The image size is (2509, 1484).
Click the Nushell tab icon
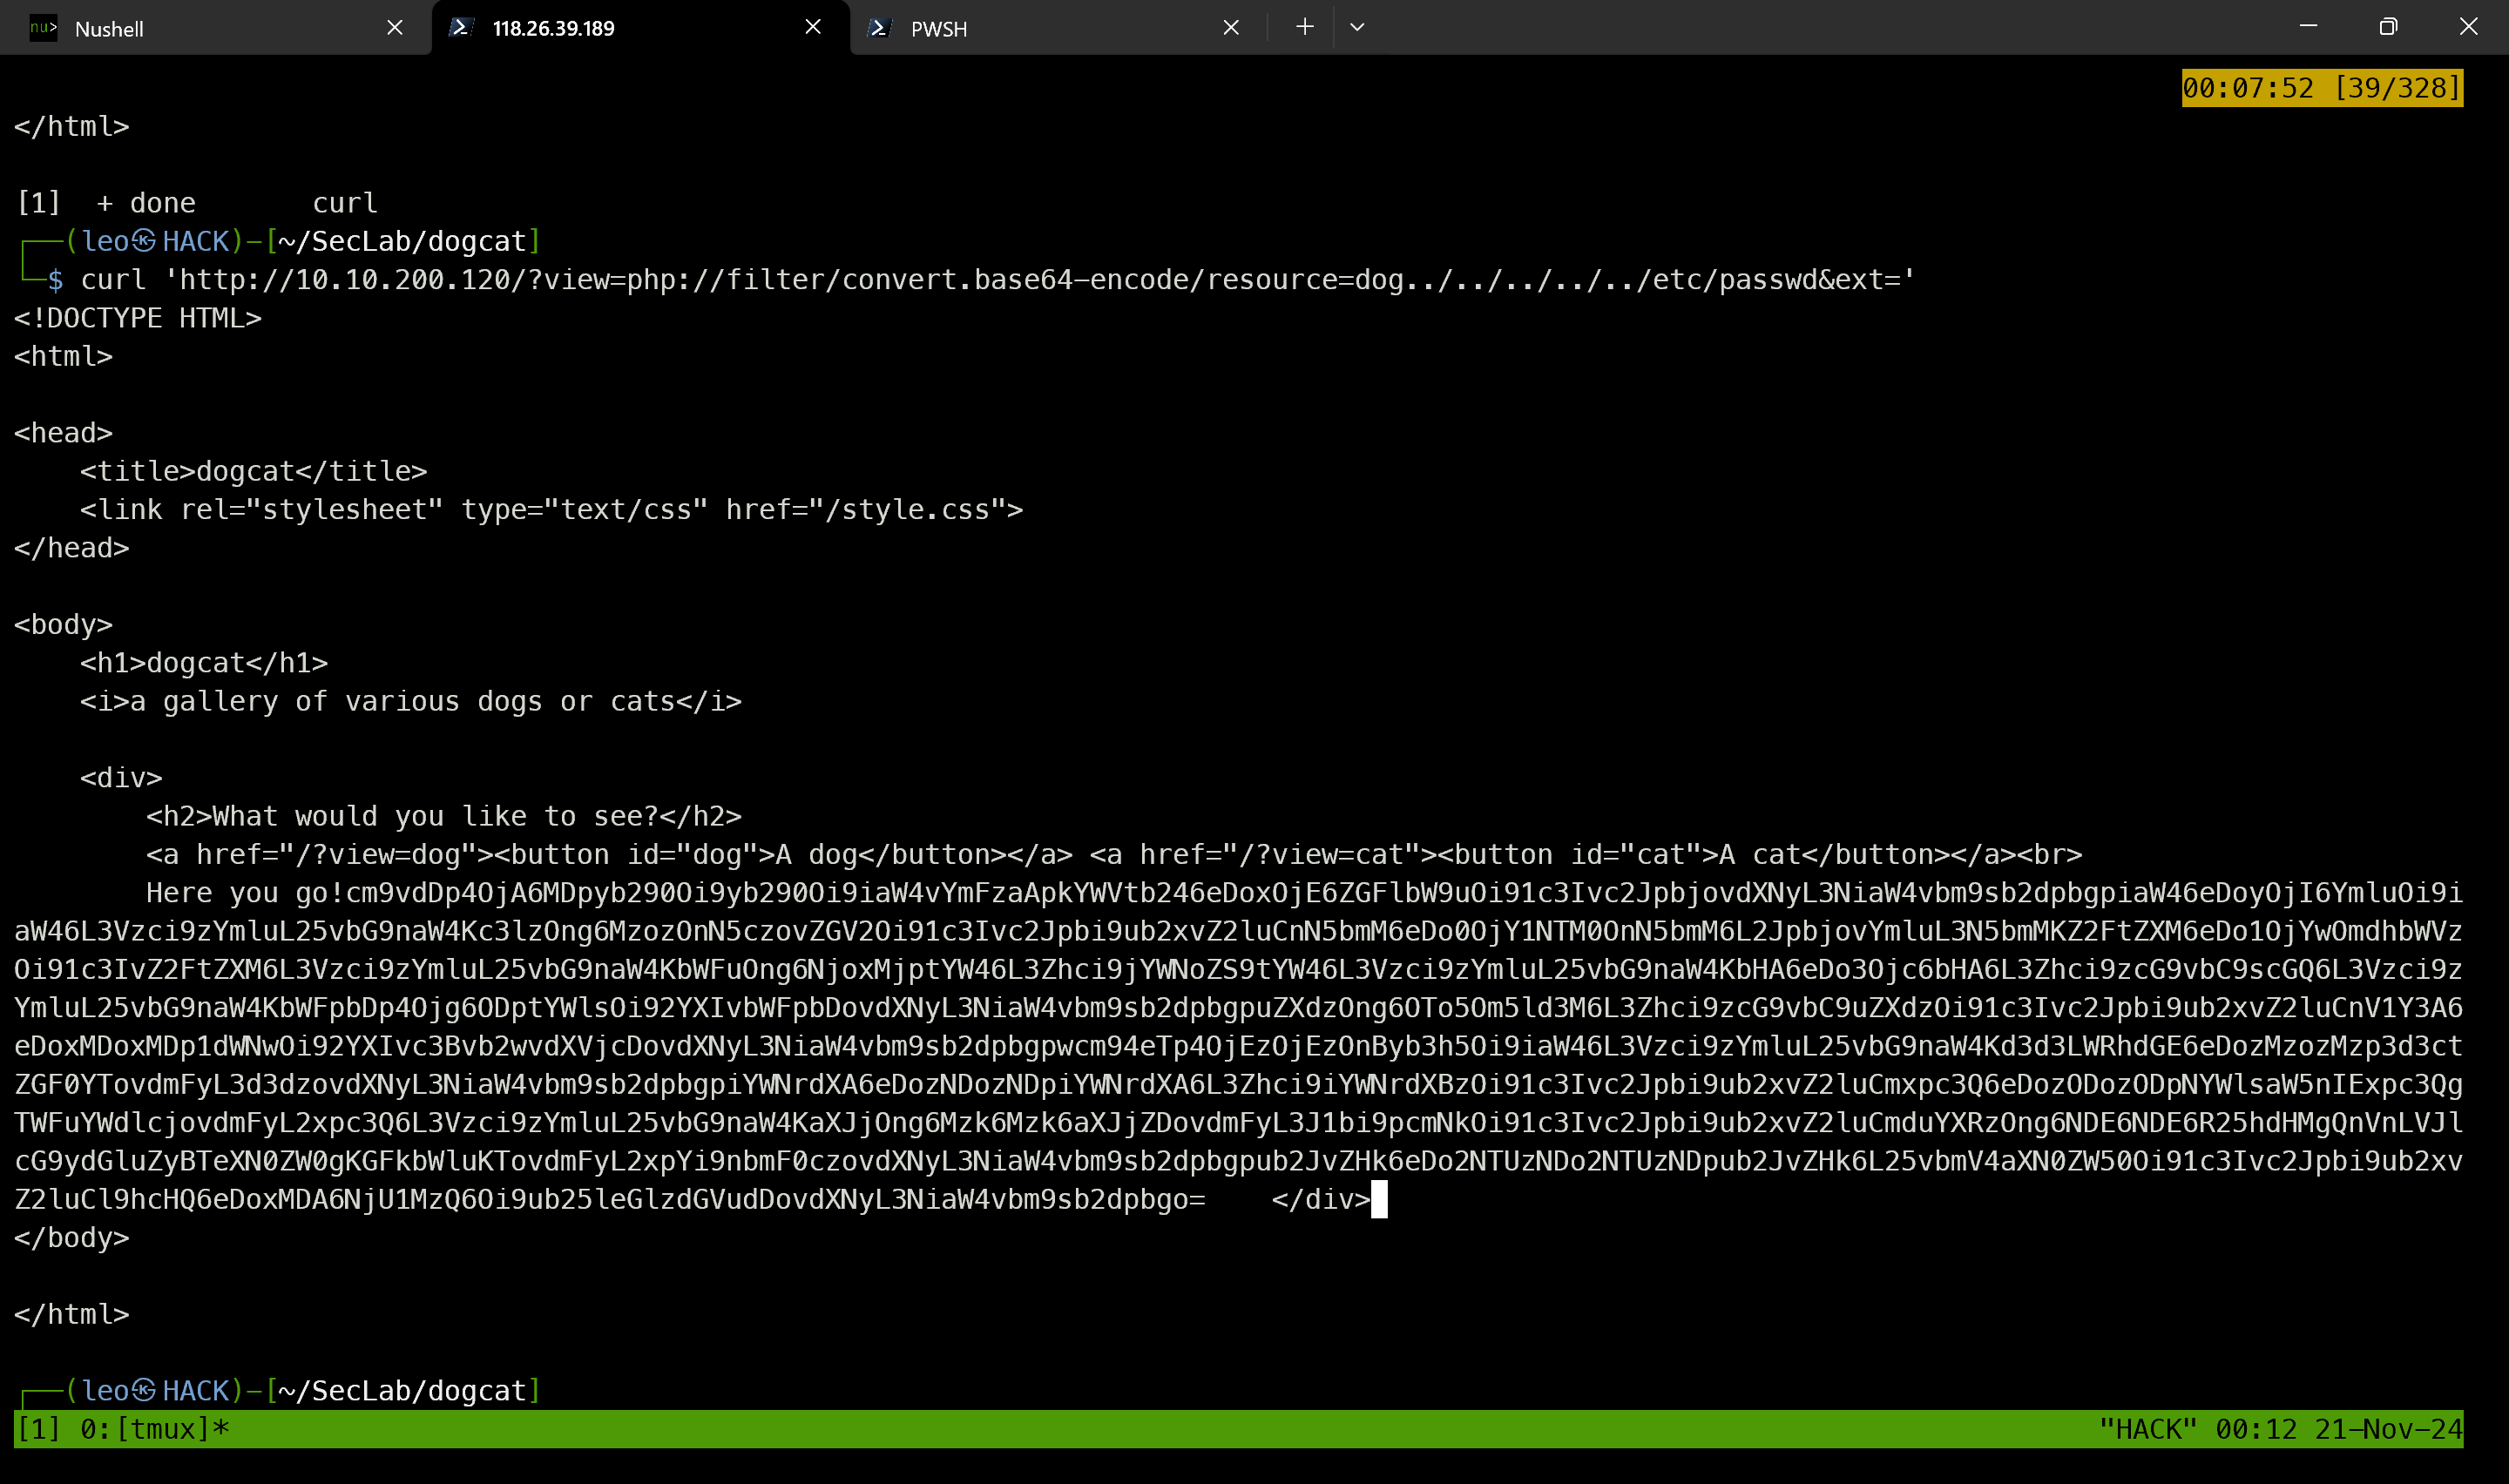43,28
